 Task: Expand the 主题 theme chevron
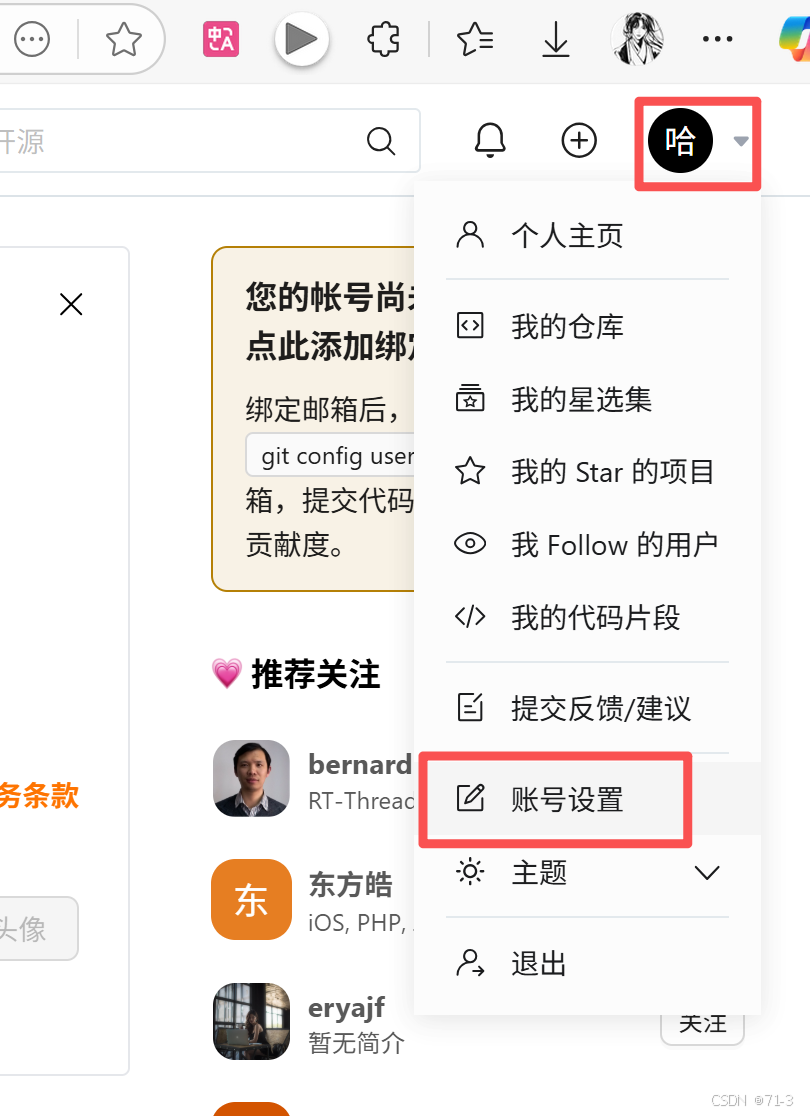click(707, 873)
